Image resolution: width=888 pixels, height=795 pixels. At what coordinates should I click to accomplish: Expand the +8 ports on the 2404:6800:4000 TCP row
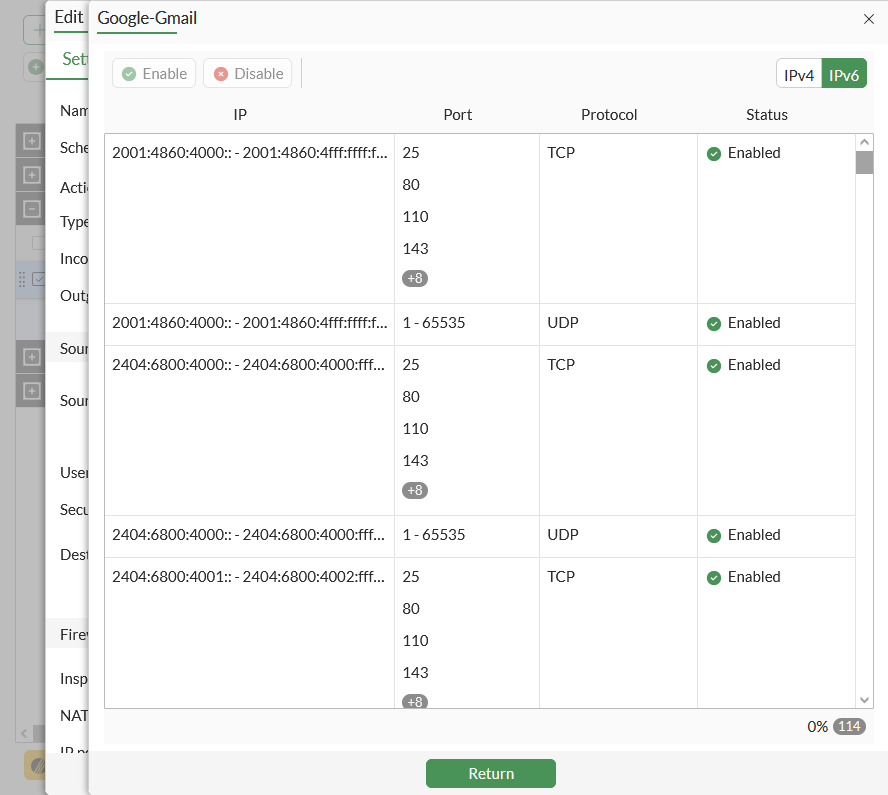[415, 490]
